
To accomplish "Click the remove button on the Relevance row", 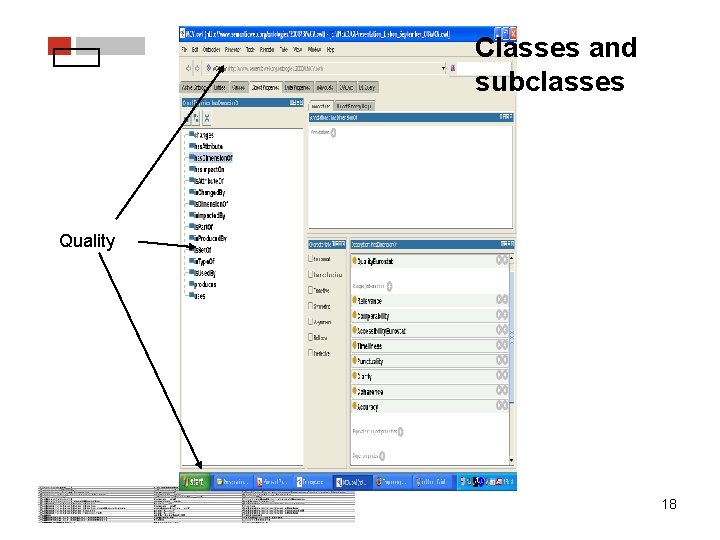I will tap(499, 299).
